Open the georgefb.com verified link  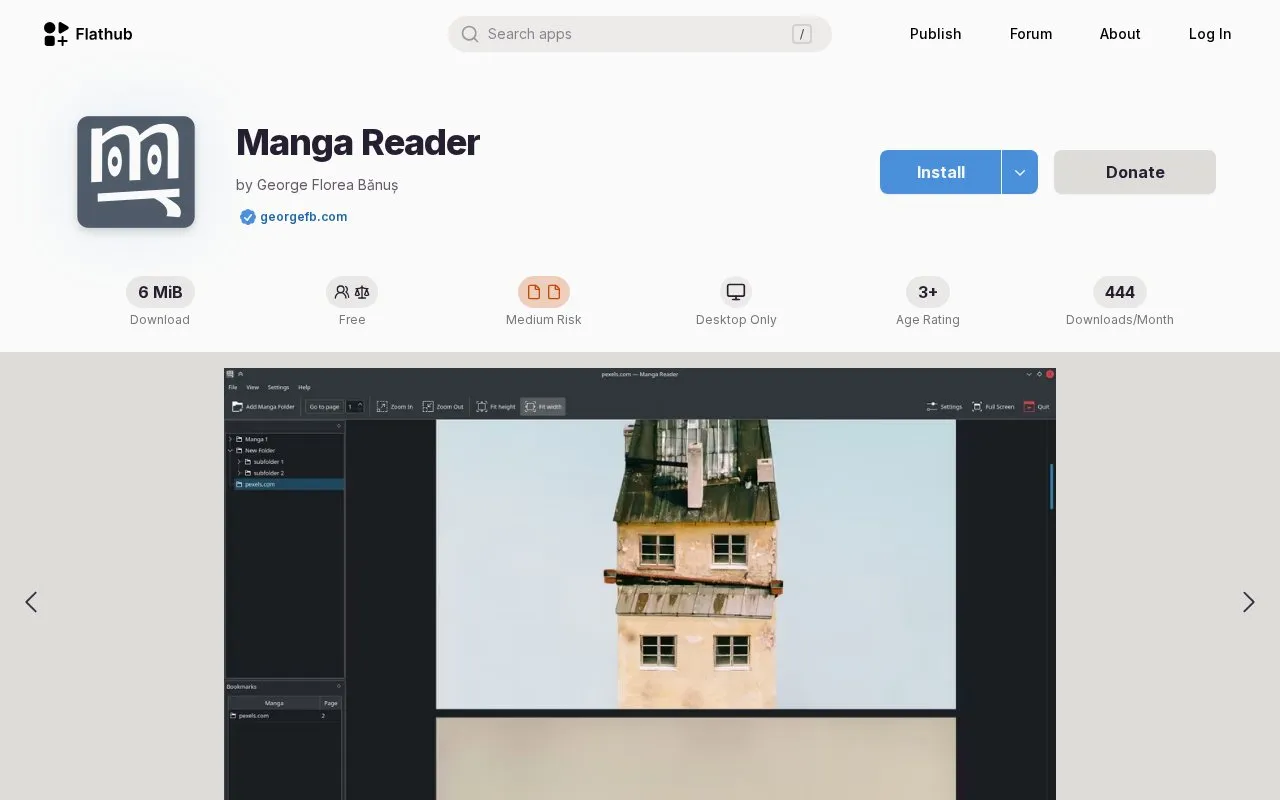(x=304, y=217)
